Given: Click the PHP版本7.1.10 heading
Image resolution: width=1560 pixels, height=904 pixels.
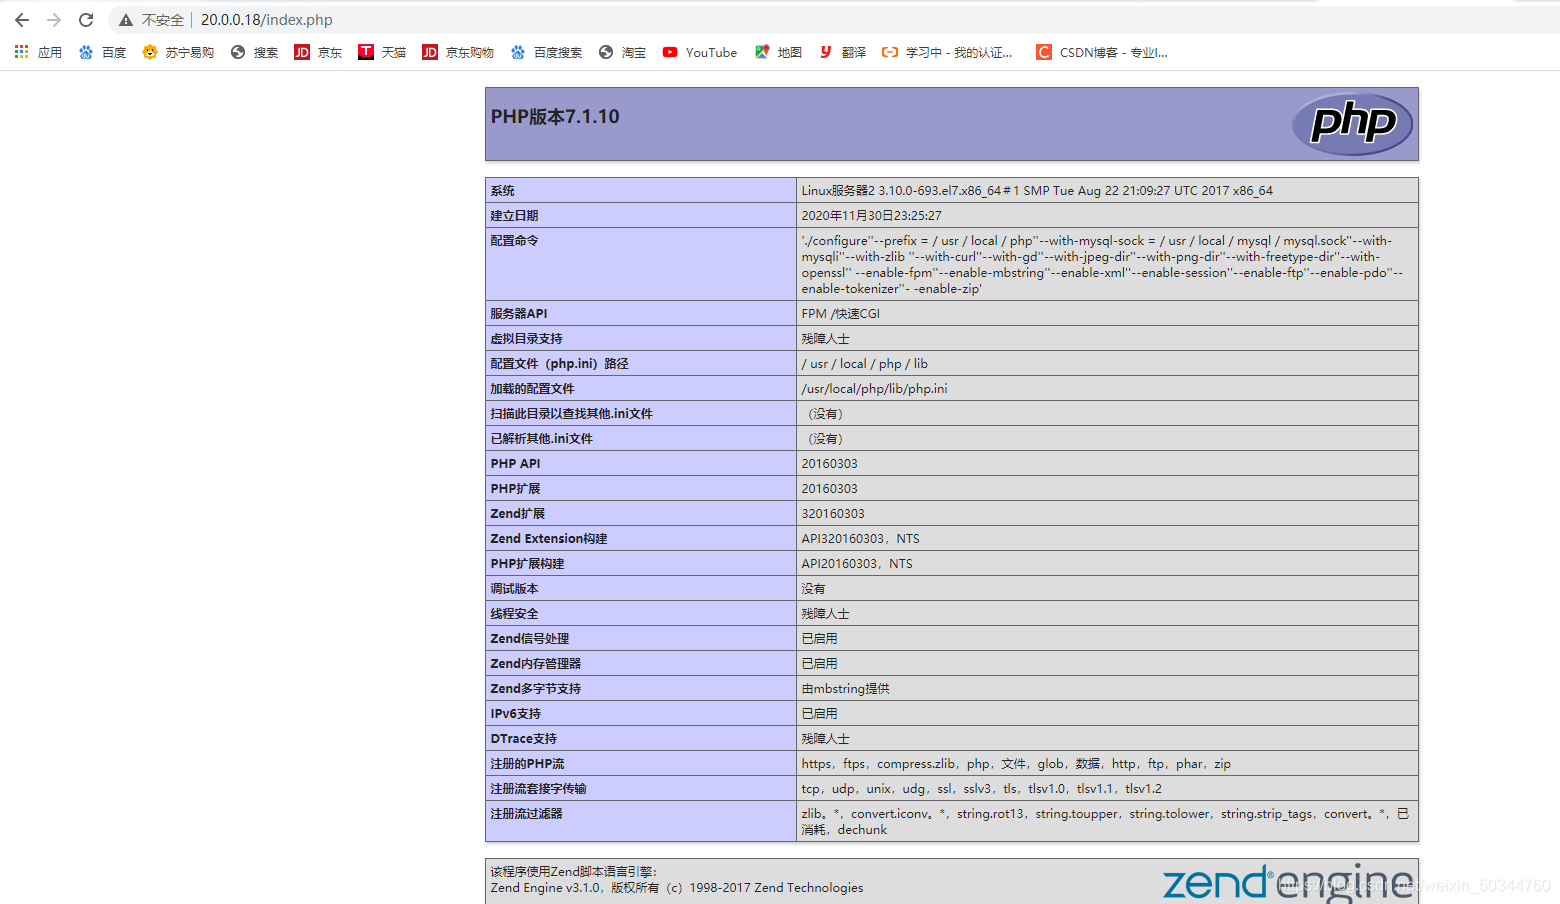Looking at the screenshot, I should [555, 117].
